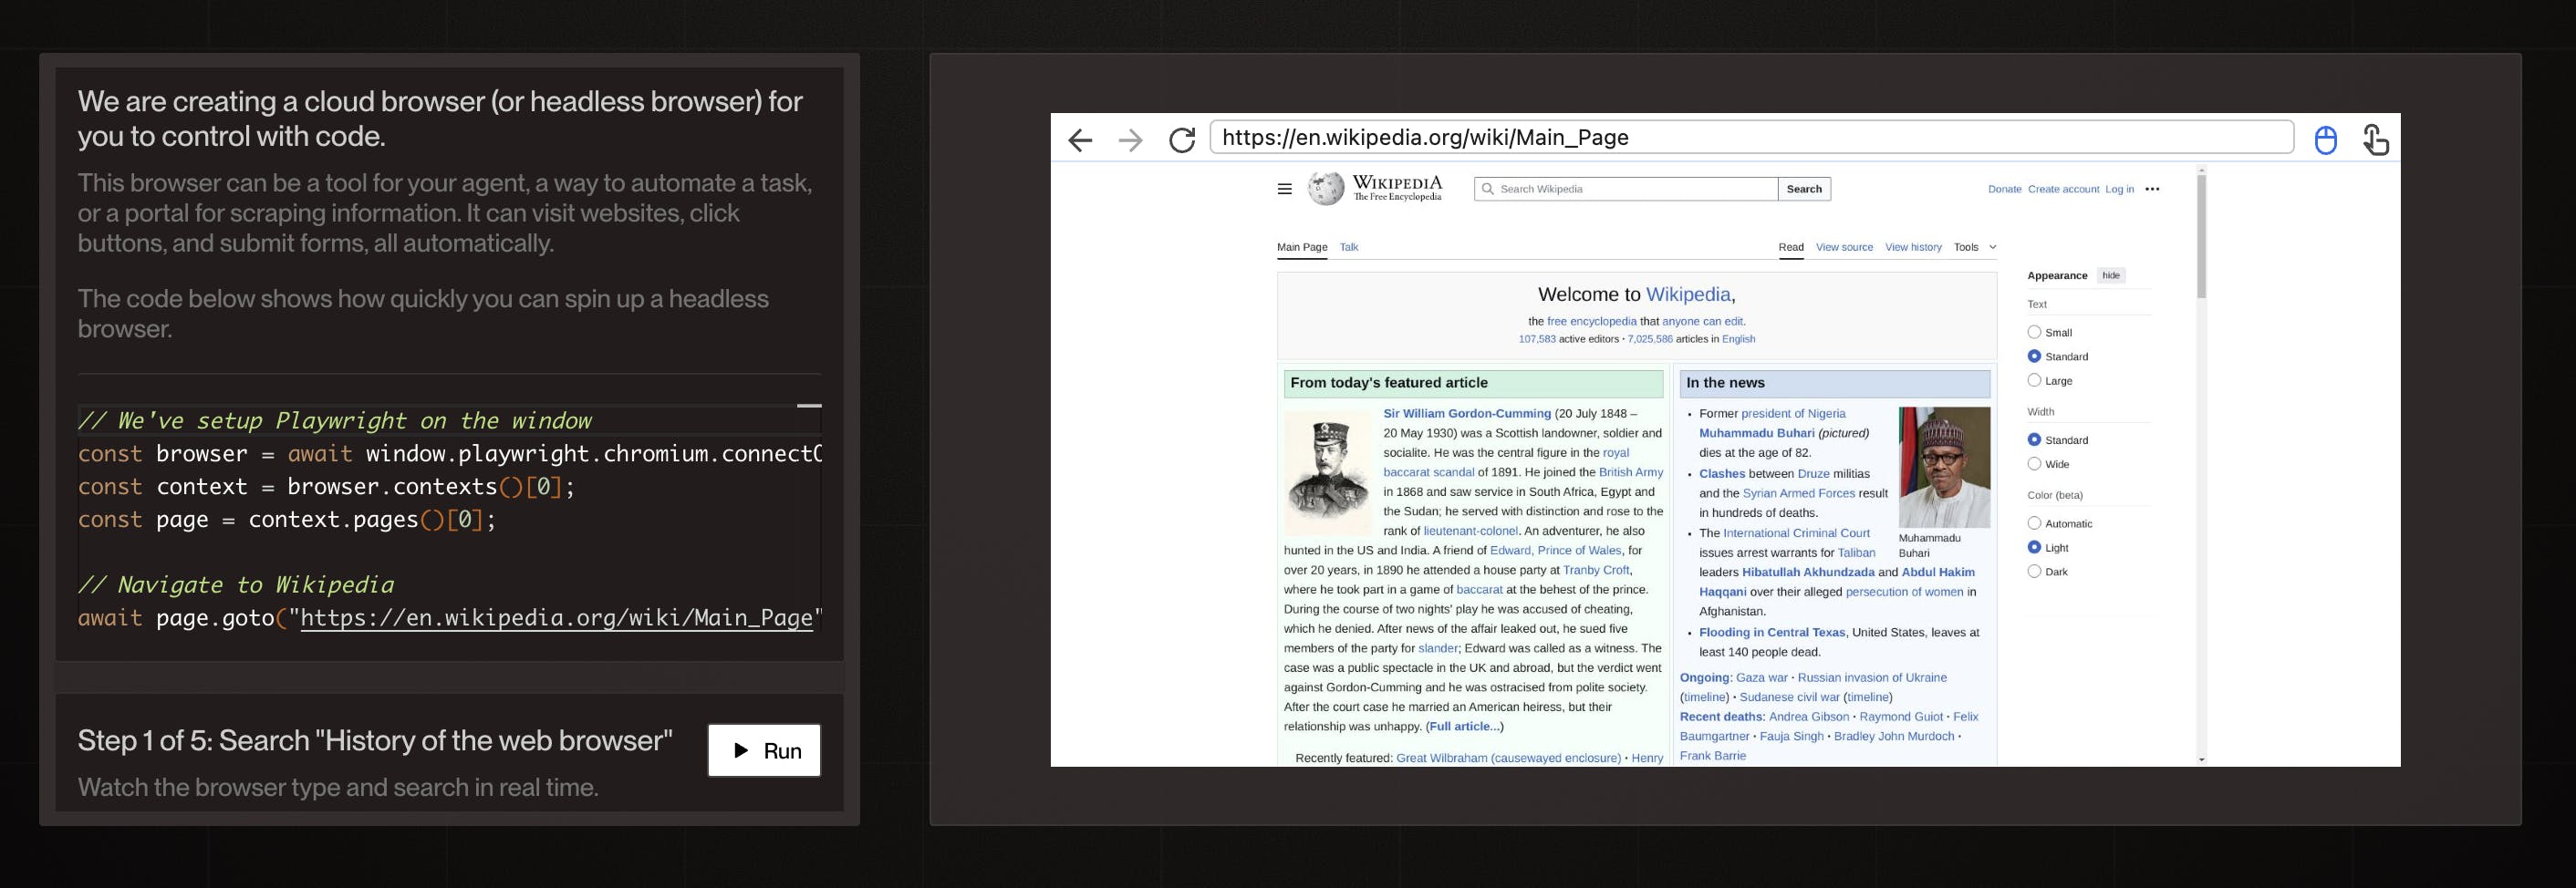The image size is (2576, 888).
Task: Click the International Criminal Court link
Action: pos(1796,533)
